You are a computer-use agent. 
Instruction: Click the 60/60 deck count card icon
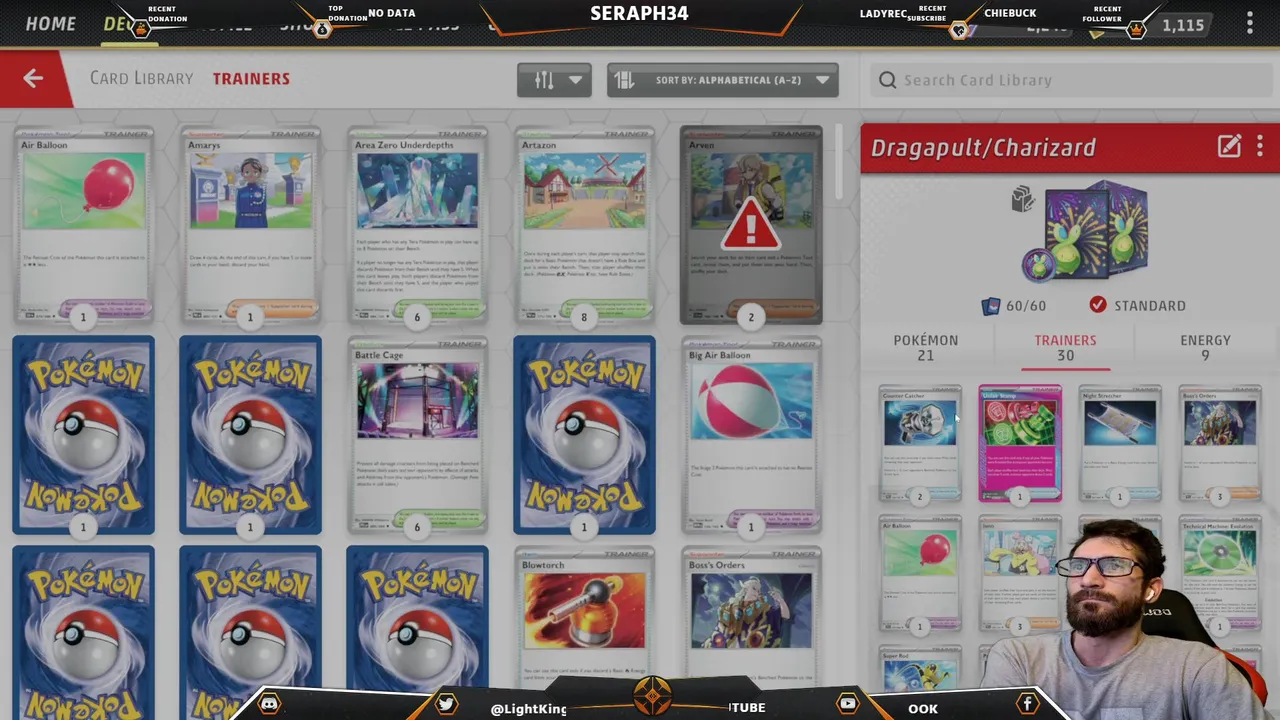pyautogui.click(x=991, y=306)
